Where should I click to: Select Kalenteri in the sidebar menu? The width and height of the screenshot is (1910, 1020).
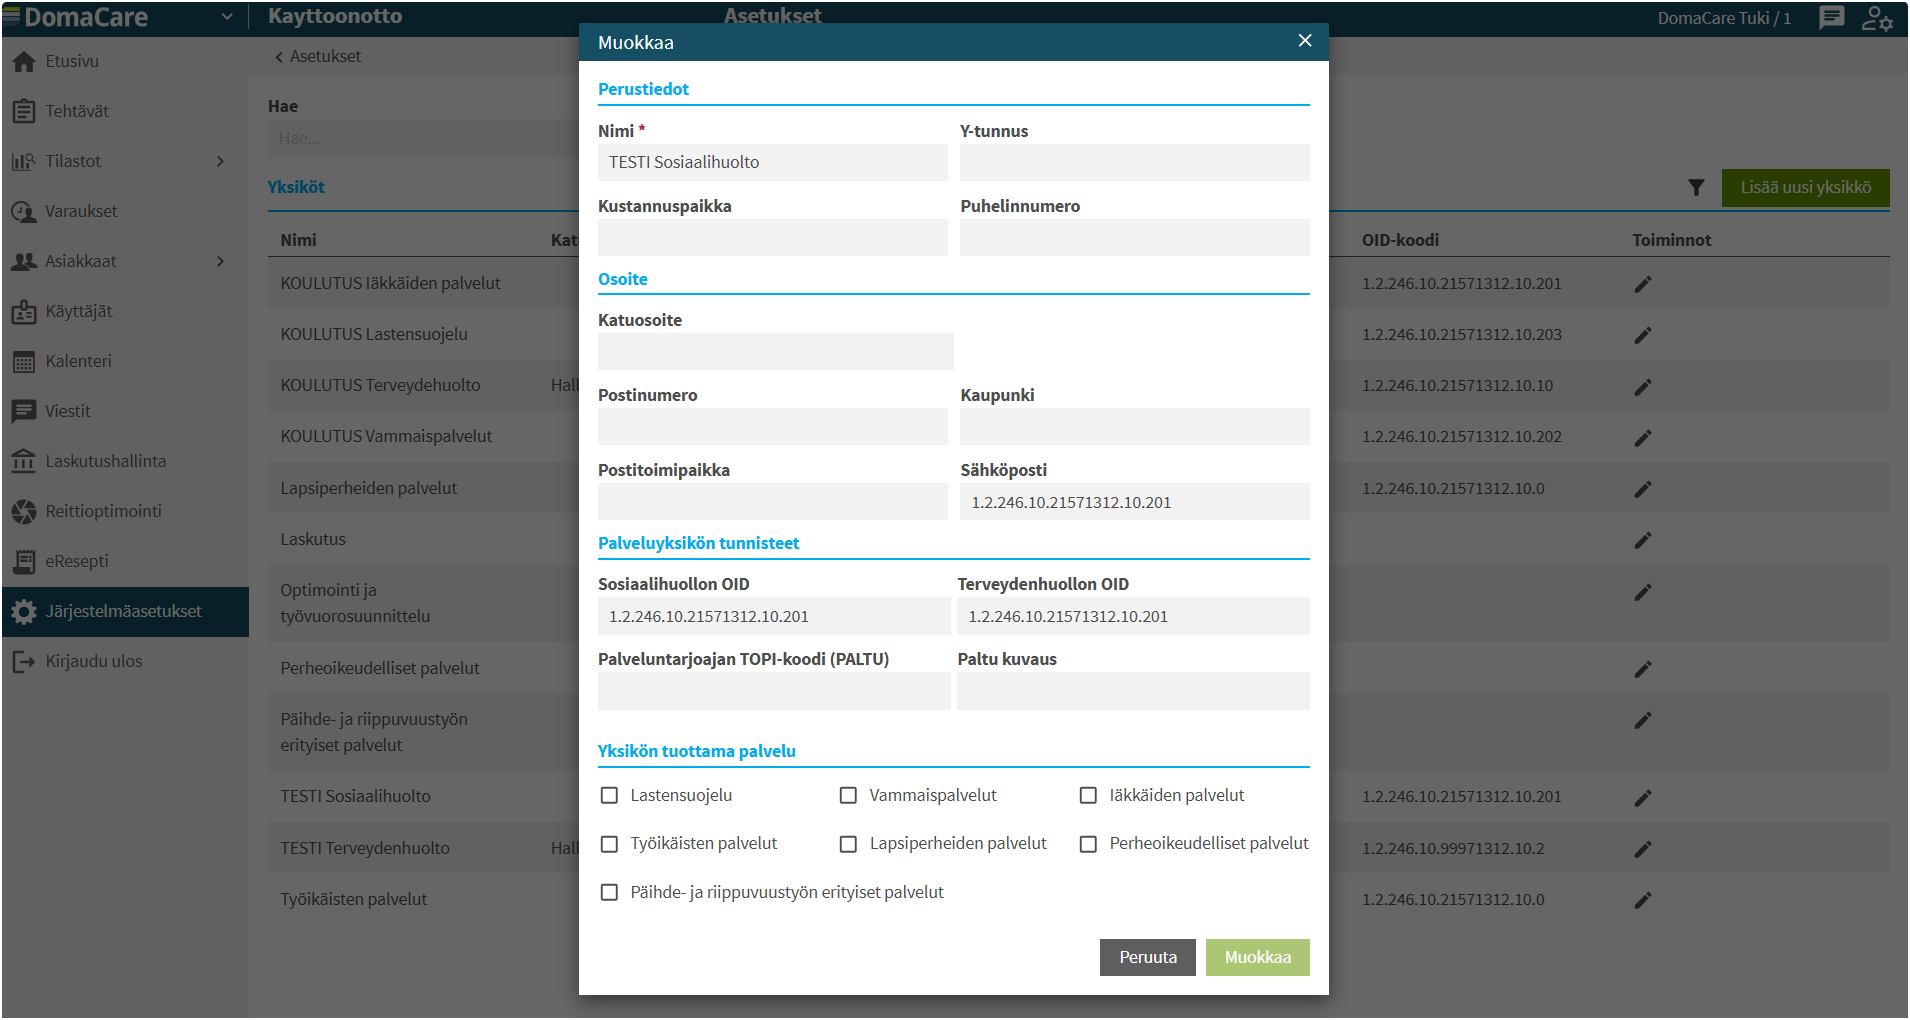78,361
